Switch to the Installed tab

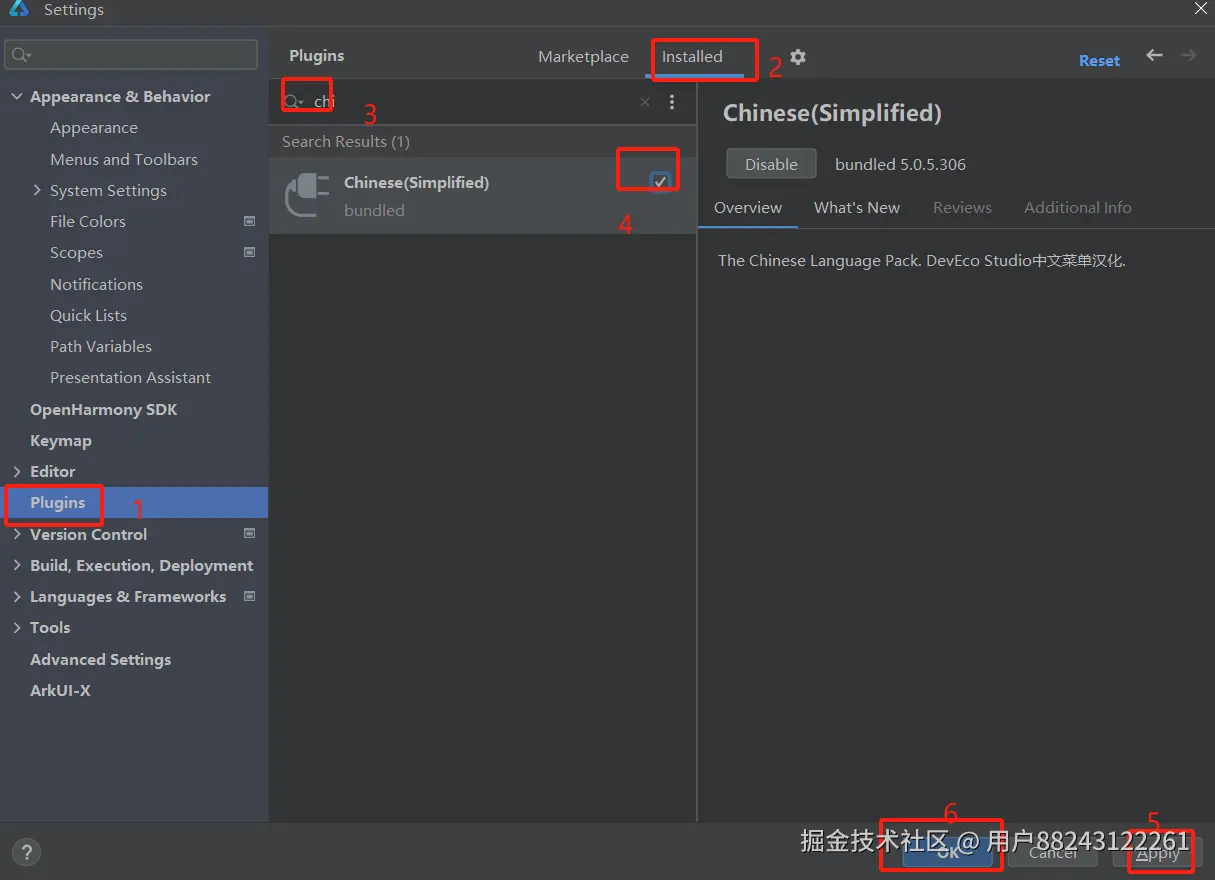point(692,57)
